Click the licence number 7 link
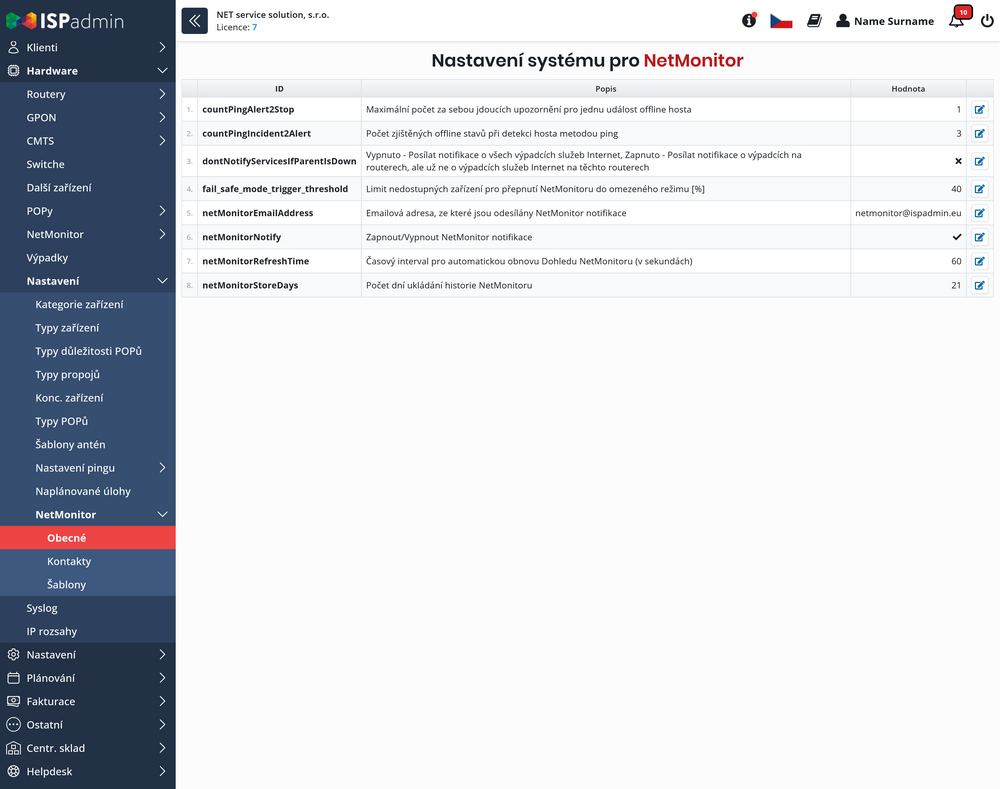1000x789 pixels. (x=254, y=28)
